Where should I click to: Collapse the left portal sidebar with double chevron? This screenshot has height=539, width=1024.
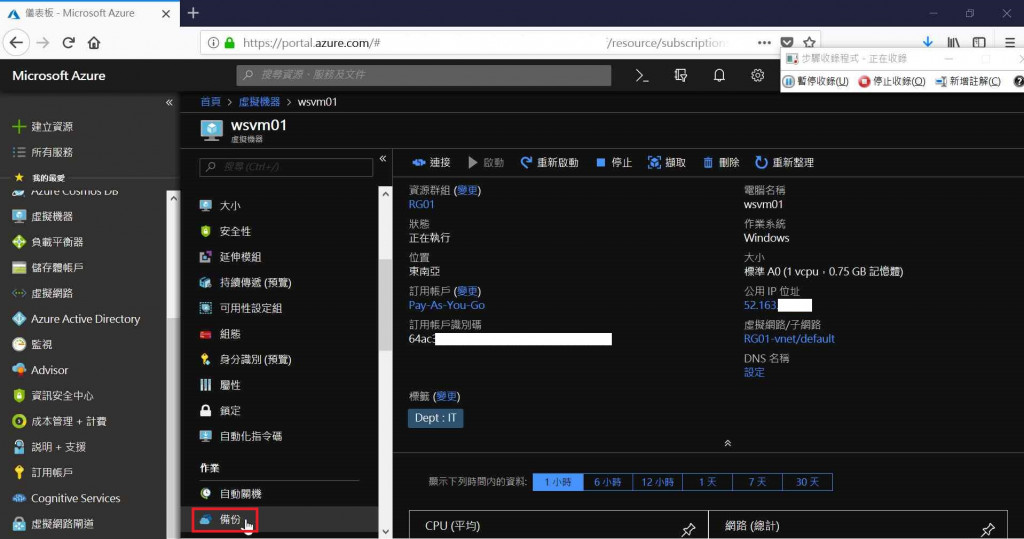169,103
